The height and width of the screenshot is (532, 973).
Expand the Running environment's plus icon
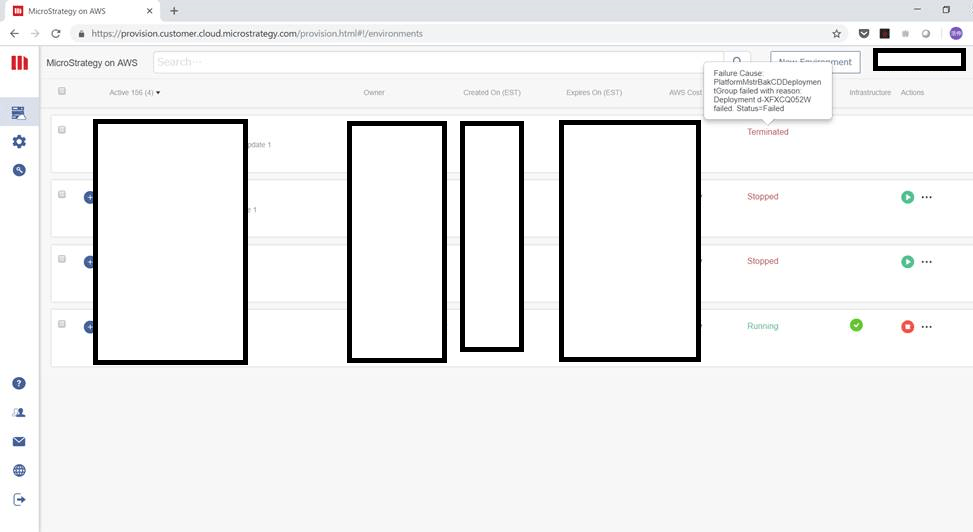(89, 327)
